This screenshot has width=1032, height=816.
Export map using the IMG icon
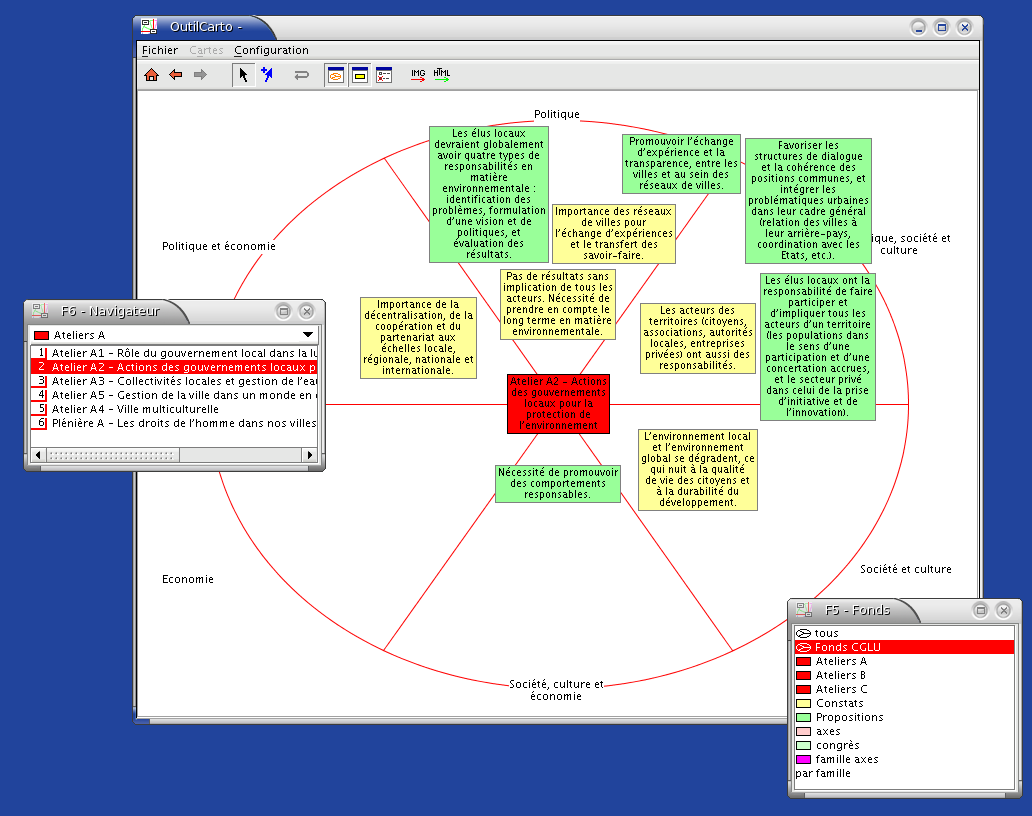coord(418,75)
